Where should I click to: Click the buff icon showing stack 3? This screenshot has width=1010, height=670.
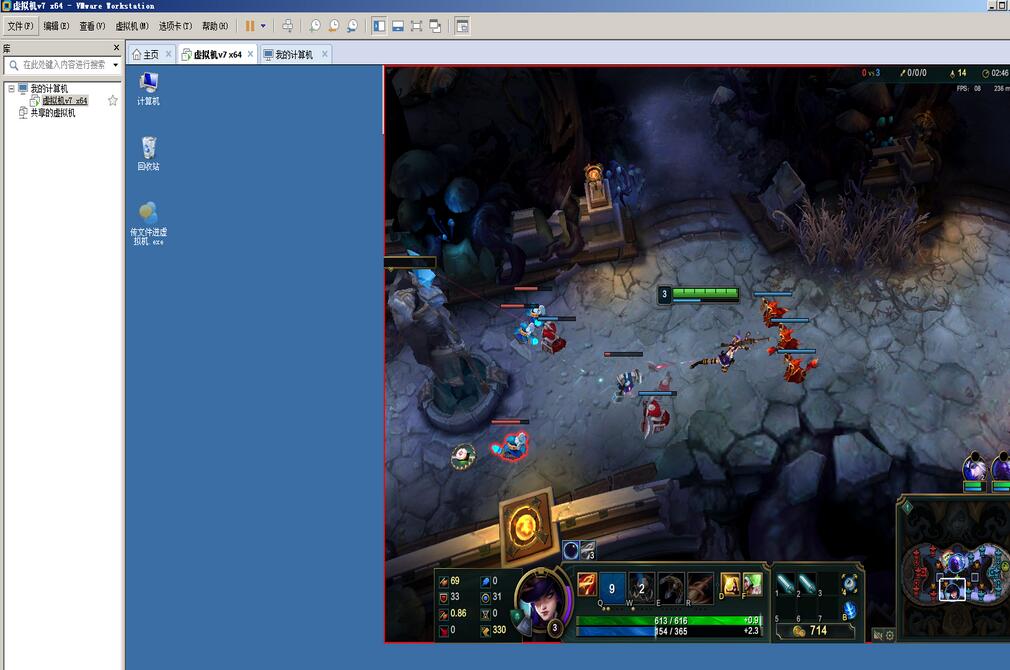coord(587,550)
